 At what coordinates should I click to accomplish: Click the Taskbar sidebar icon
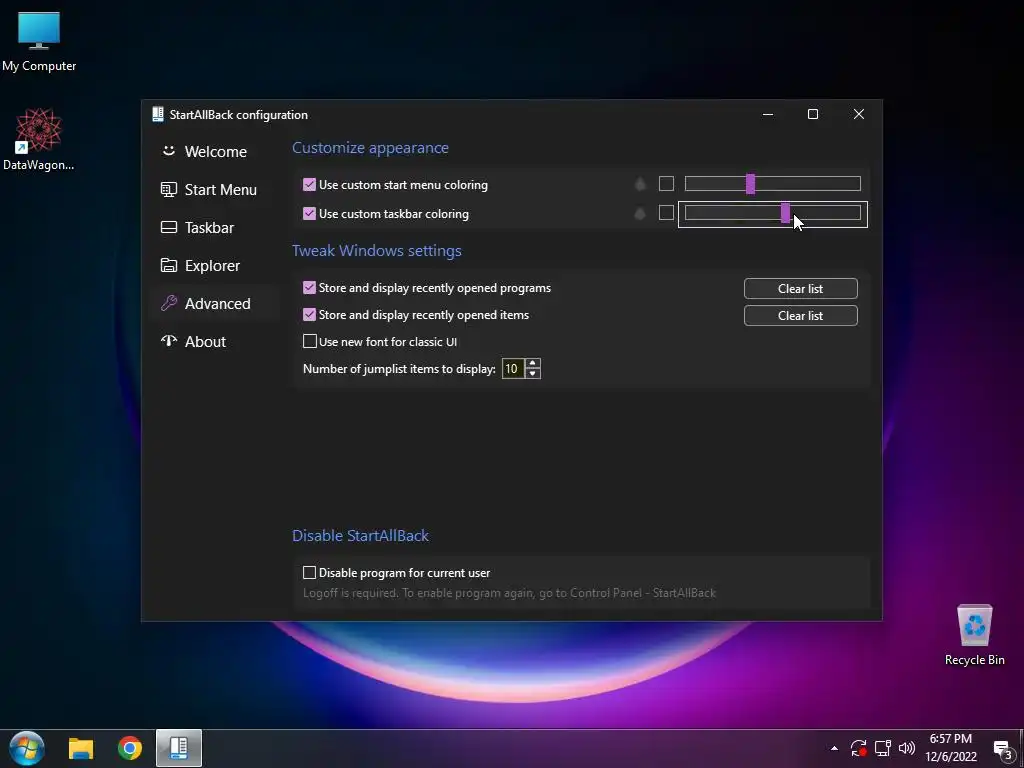[x=168, y=227]
